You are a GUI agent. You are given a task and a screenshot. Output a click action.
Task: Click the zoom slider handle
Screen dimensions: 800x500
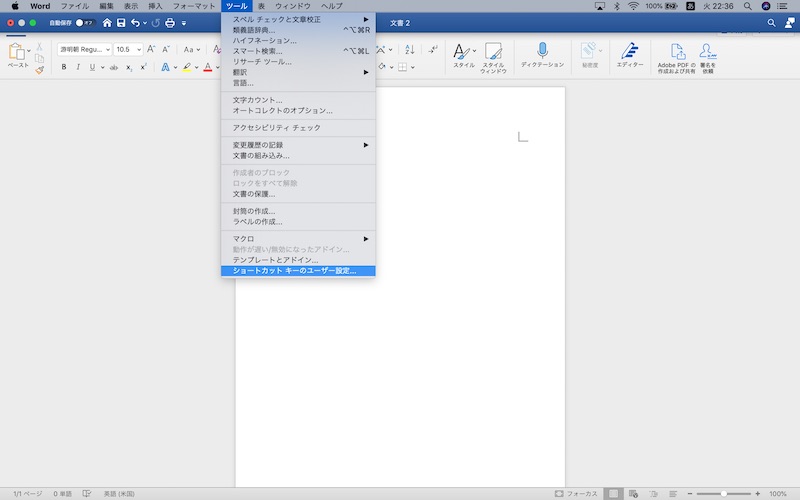tap(723, 493)
